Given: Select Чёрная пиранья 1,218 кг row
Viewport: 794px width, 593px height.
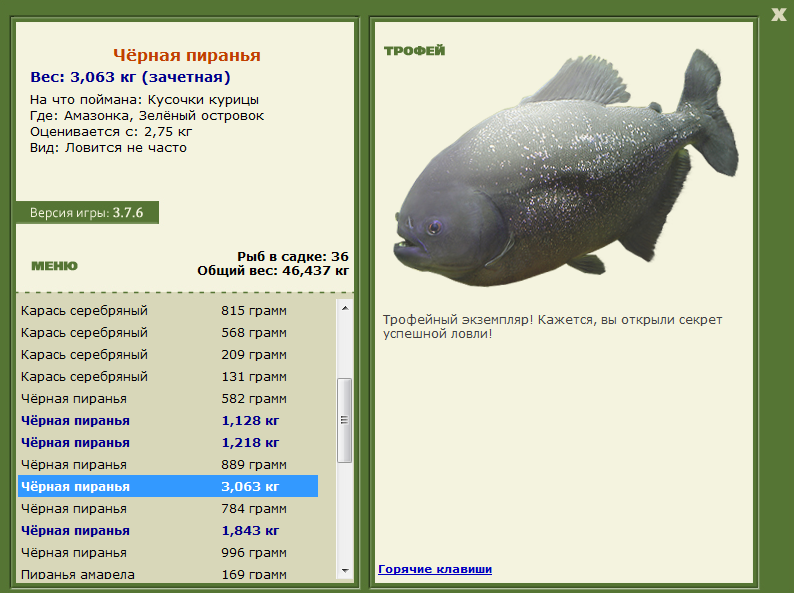Looking at the screenshot, I should 168,443.
